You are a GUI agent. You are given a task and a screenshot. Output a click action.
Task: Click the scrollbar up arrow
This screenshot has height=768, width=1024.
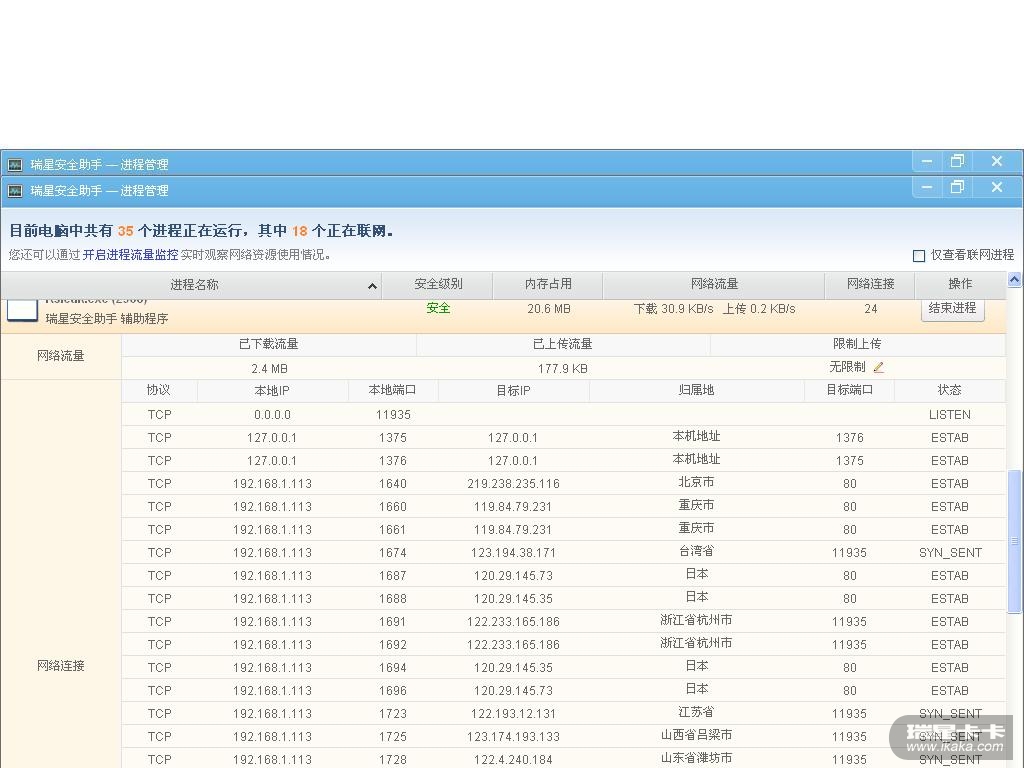point(1014,280)
